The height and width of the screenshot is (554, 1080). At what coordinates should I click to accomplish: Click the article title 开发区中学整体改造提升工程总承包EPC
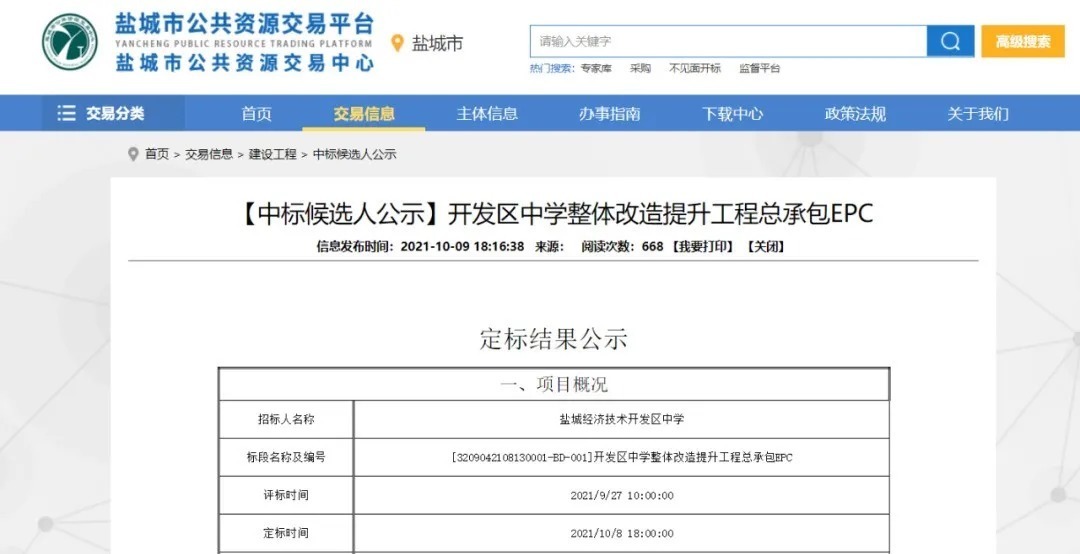(x=660, y=214)
